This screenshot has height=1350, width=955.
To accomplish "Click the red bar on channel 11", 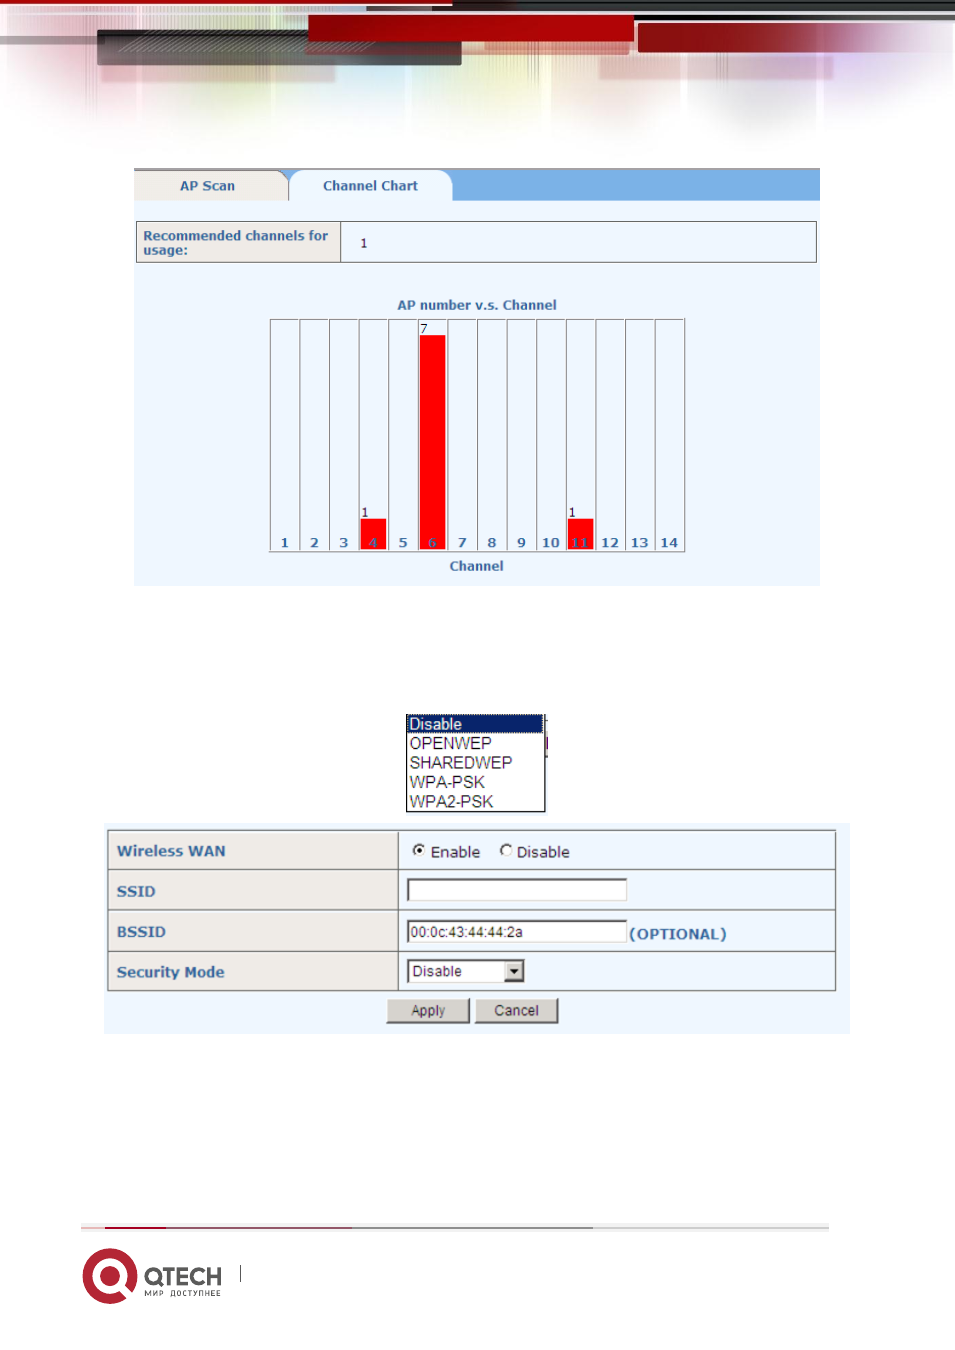I will (580, 534).
